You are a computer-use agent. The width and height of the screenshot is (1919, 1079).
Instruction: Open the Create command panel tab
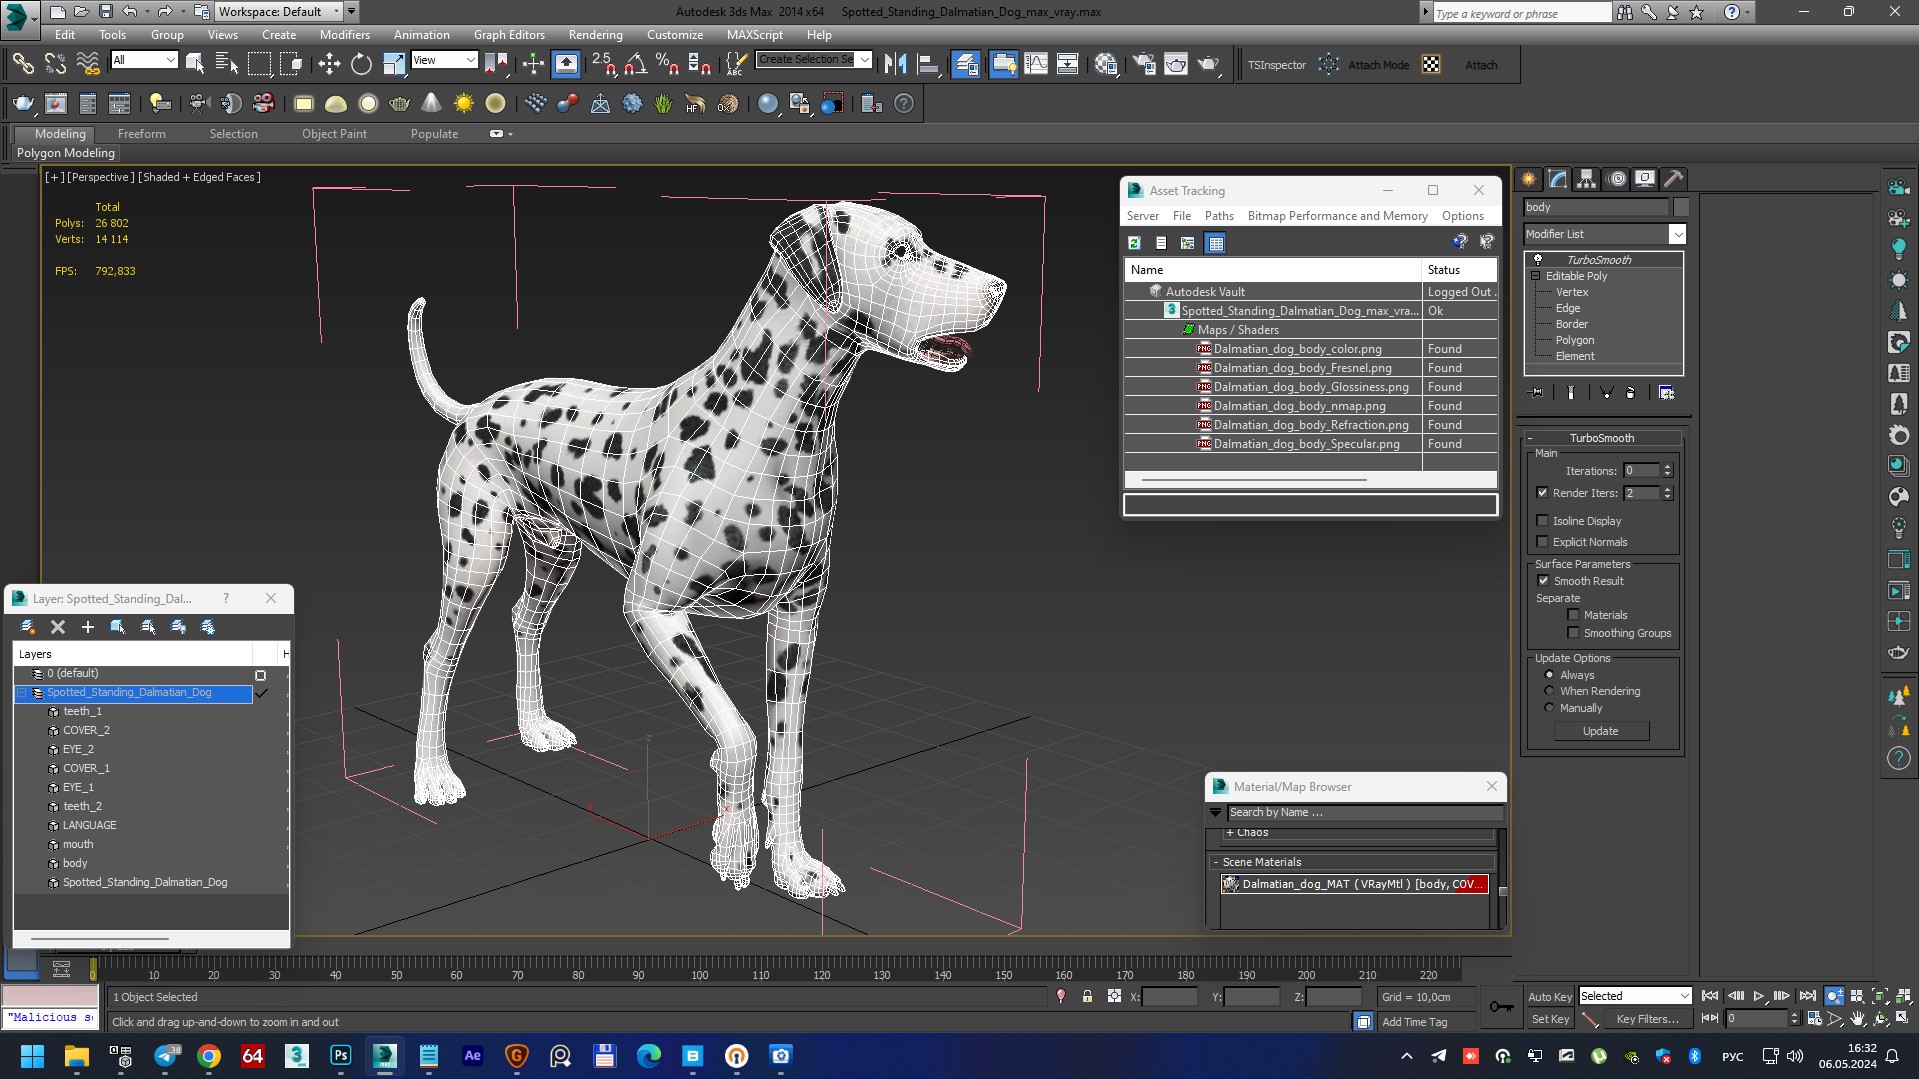(1528, 179)
